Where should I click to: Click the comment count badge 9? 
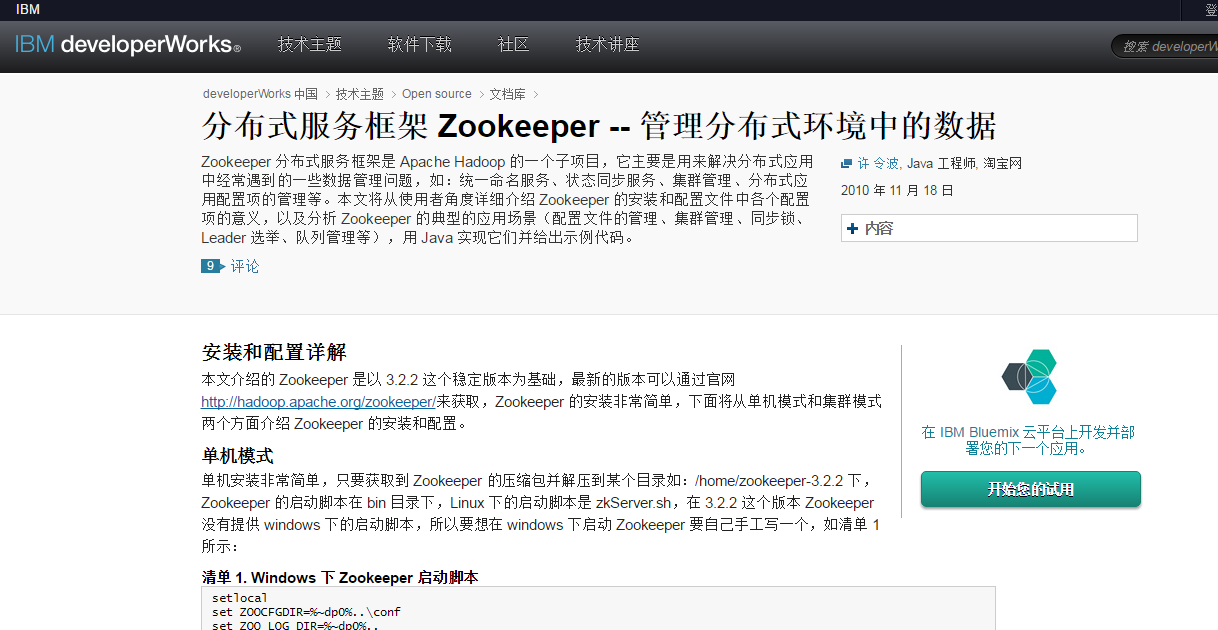click(213, 266)
